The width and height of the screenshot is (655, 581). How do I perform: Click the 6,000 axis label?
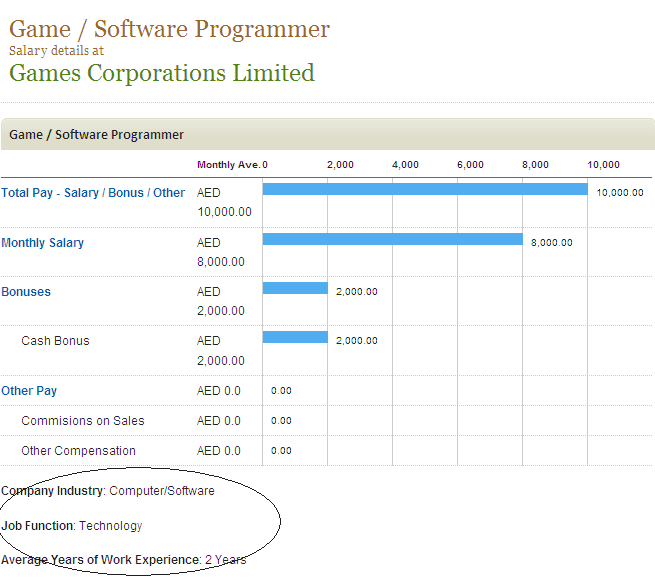click(x=470, y=165)
